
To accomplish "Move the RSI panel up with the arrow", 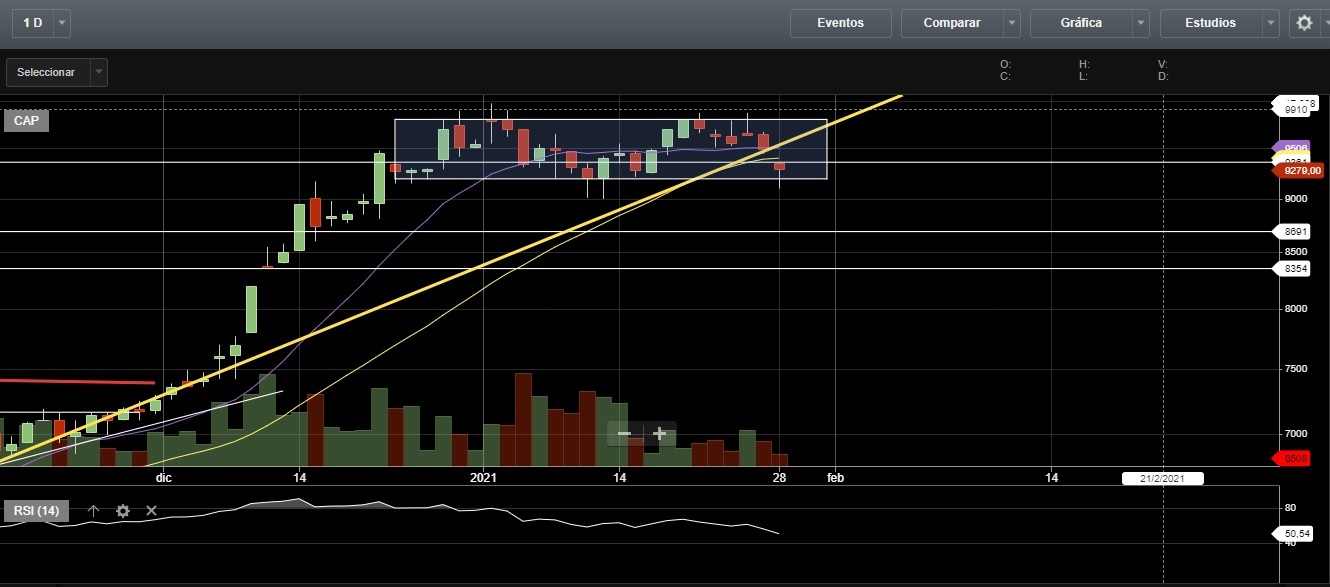I will click(x=94, y=511).
